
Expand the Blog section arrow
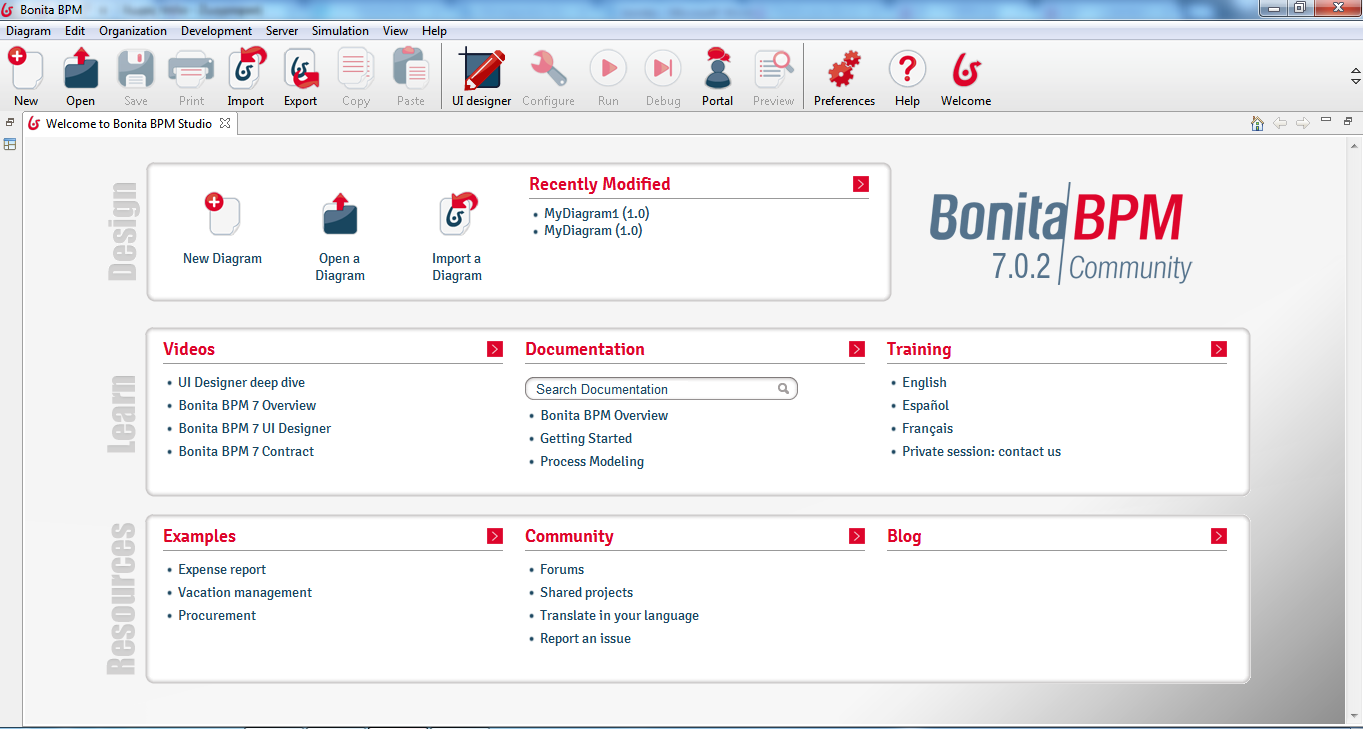click(1219, 536)
